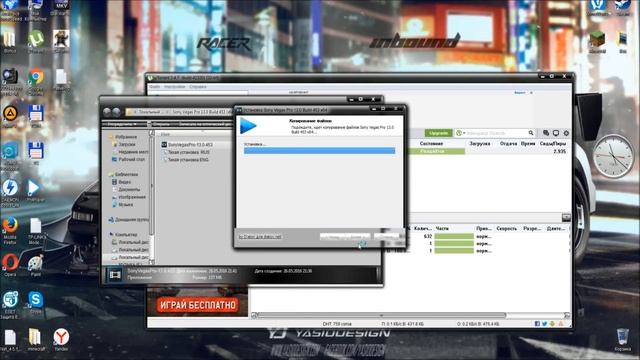Screen dimensions: 640x360
Task: Click the Части column header in uTorrent
Action: click(x=442, y=229)
